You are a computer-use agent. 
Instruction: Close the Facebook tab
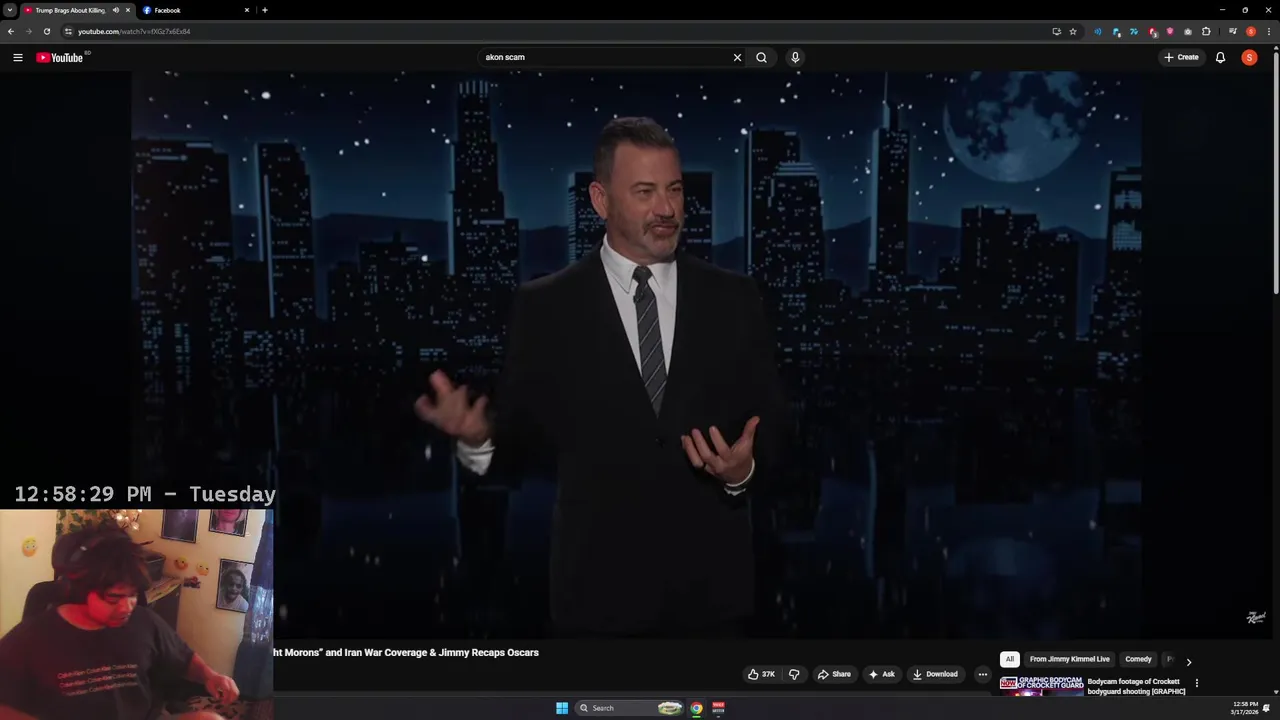247,10
